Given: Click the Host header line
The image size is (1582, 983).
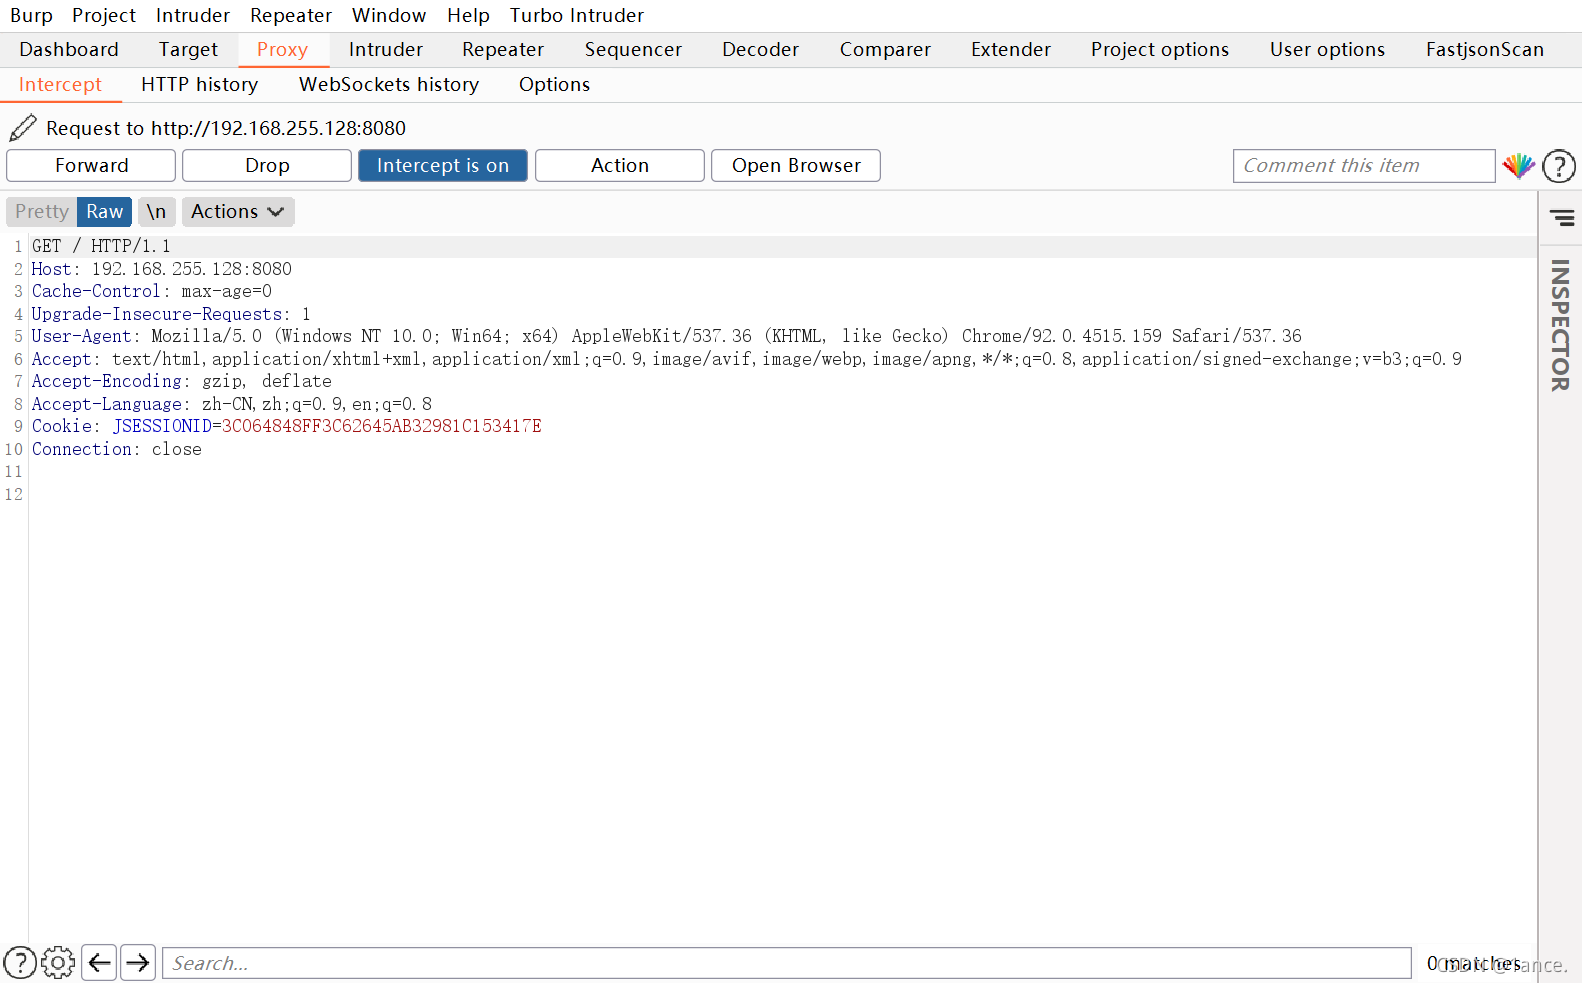Looking at the screenshot, I should [x=162, y=269].
